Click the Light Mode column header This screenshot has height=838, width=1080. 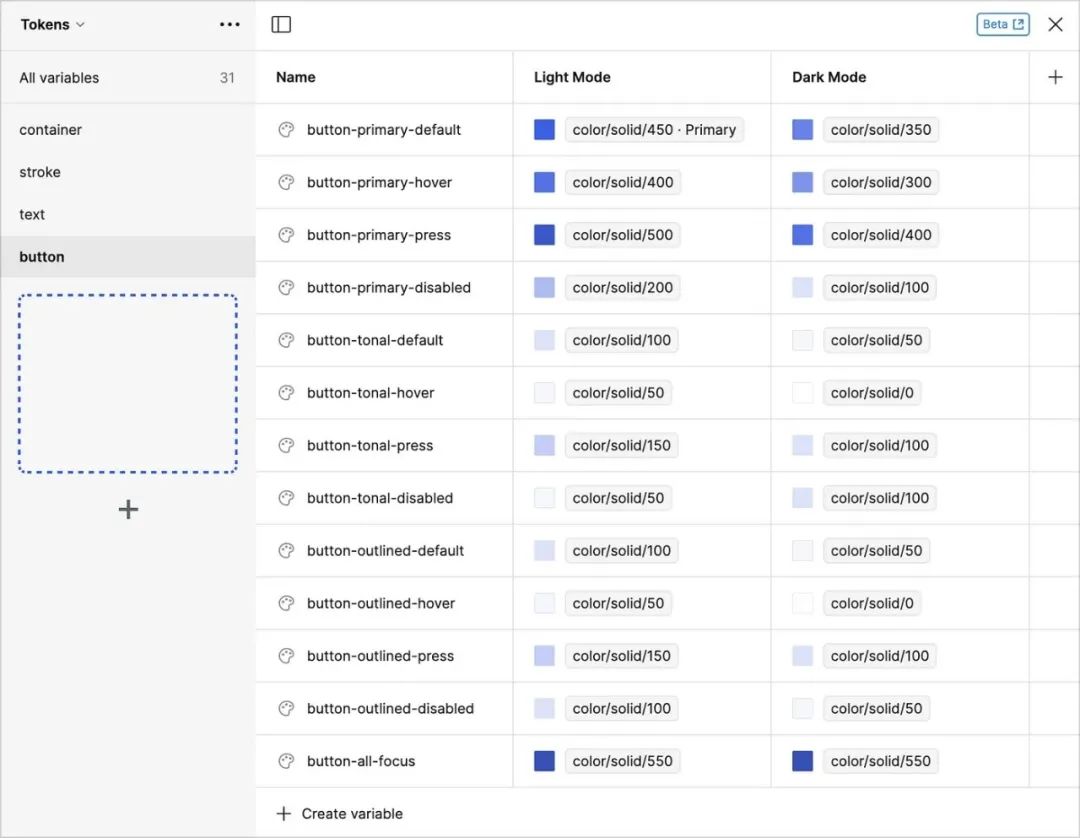(x=572, y=77)
